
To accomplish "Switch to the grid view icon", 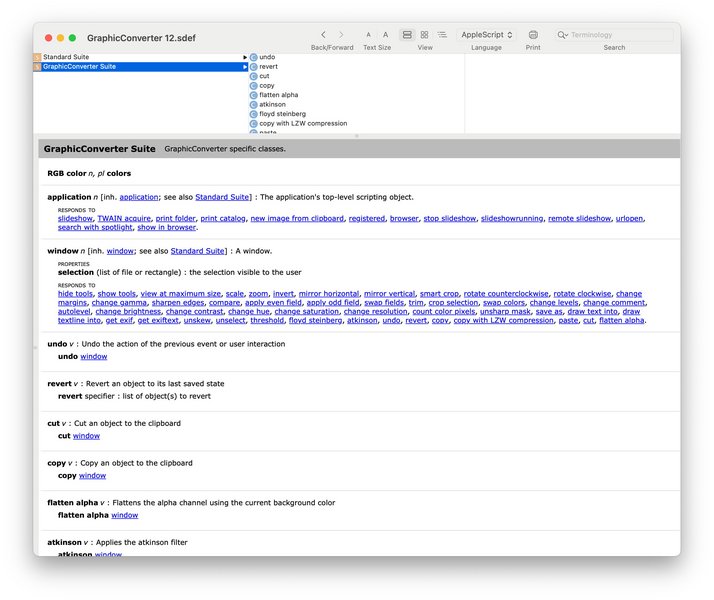I will click(424, 35).
